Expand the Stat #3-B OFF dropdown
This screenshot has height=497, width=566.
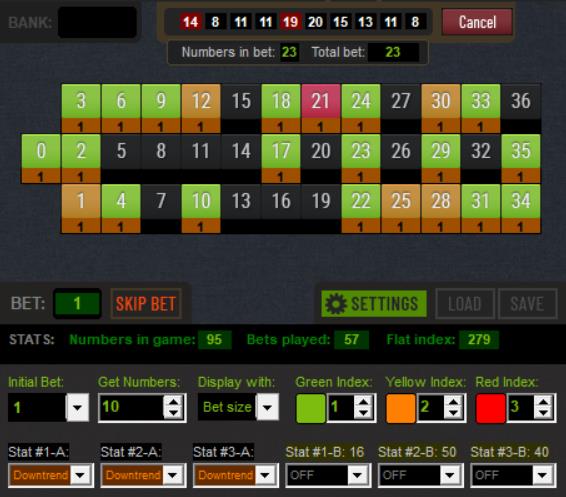pyautogui.click(x=542, y=475)
